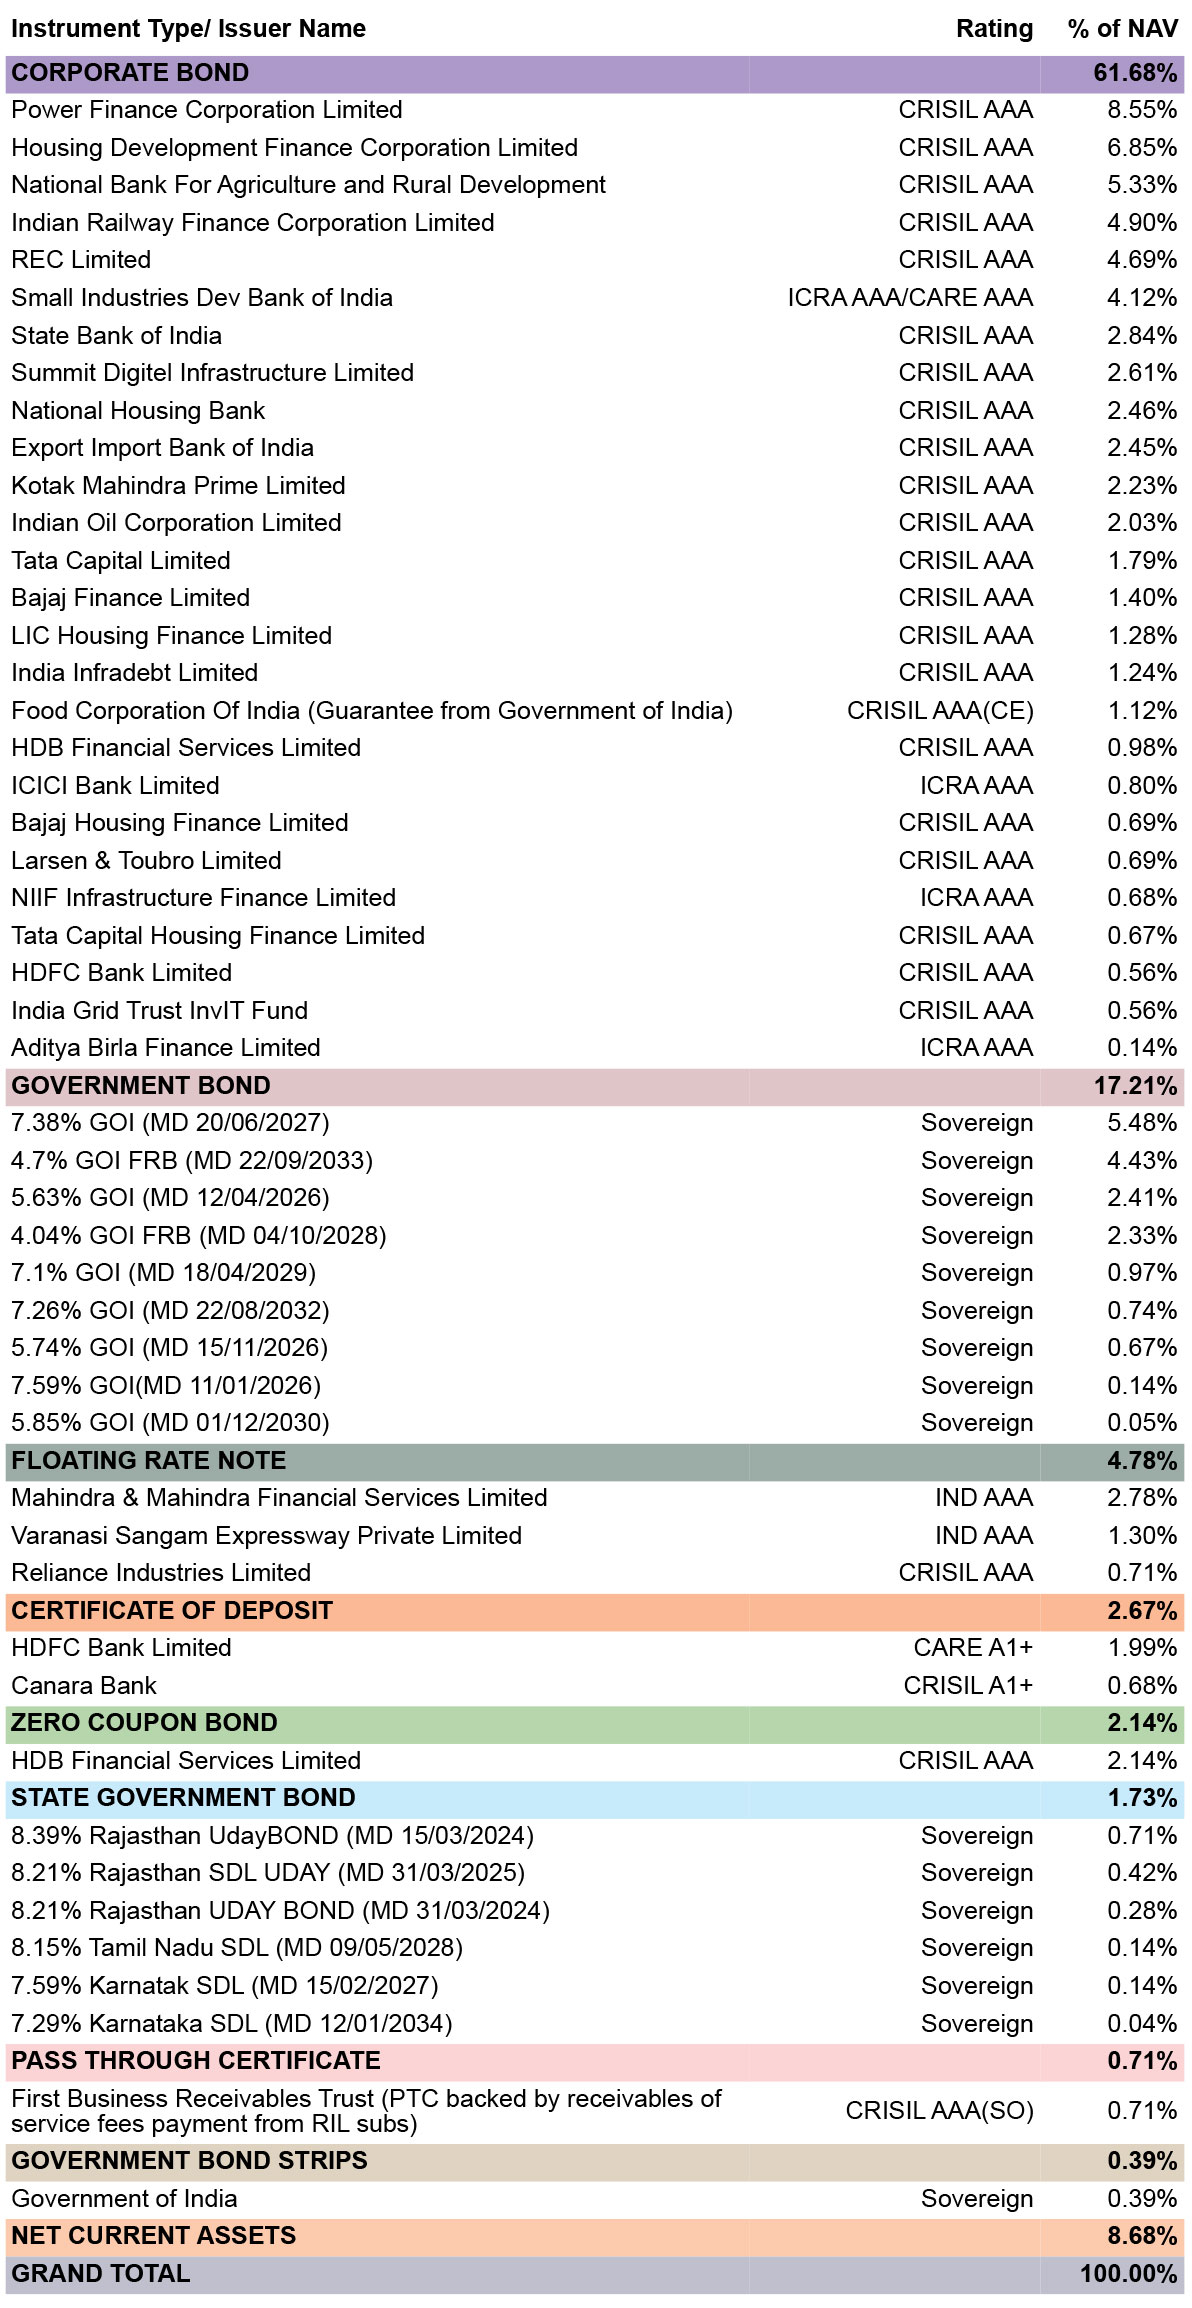Viewport: 1192px width, 2308px height.
Task: Click the Rating column heading
Action: 994,29
